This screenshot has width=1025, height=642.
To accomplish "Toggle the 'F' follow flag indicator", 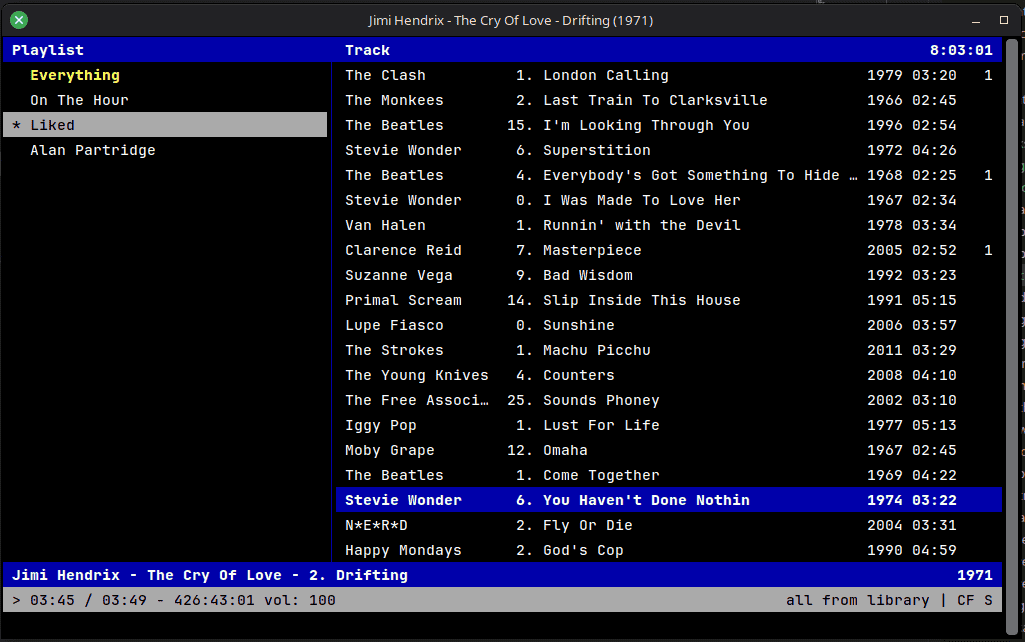I will [x=972, y=600].
